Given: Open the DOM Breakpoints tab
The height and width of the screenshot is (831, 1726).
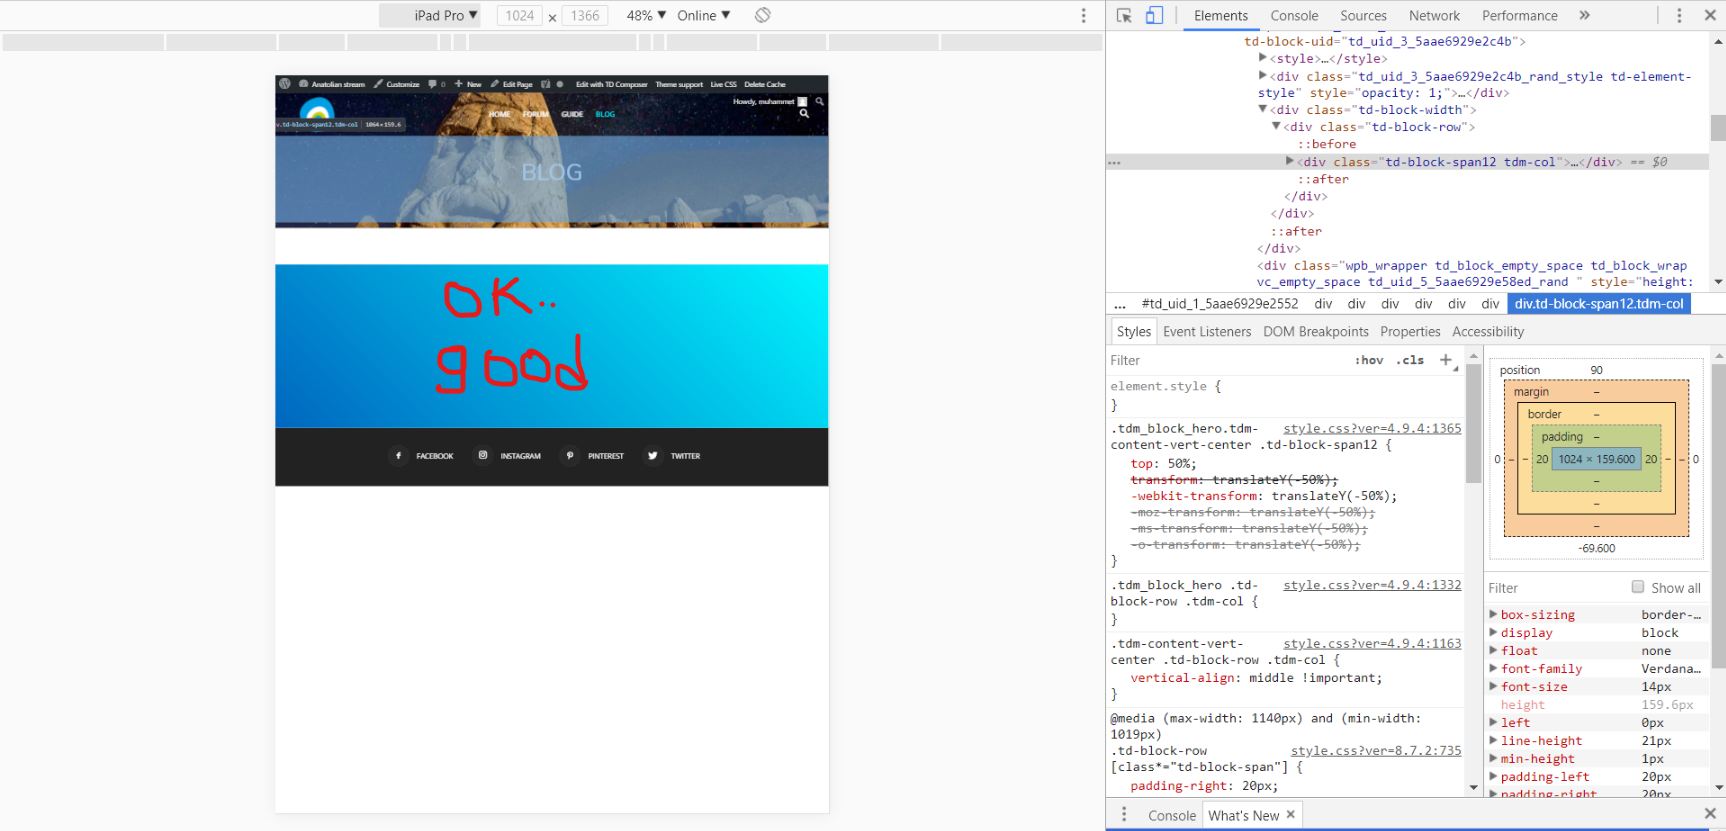Looking at the screenshot, I should 1316,332.
